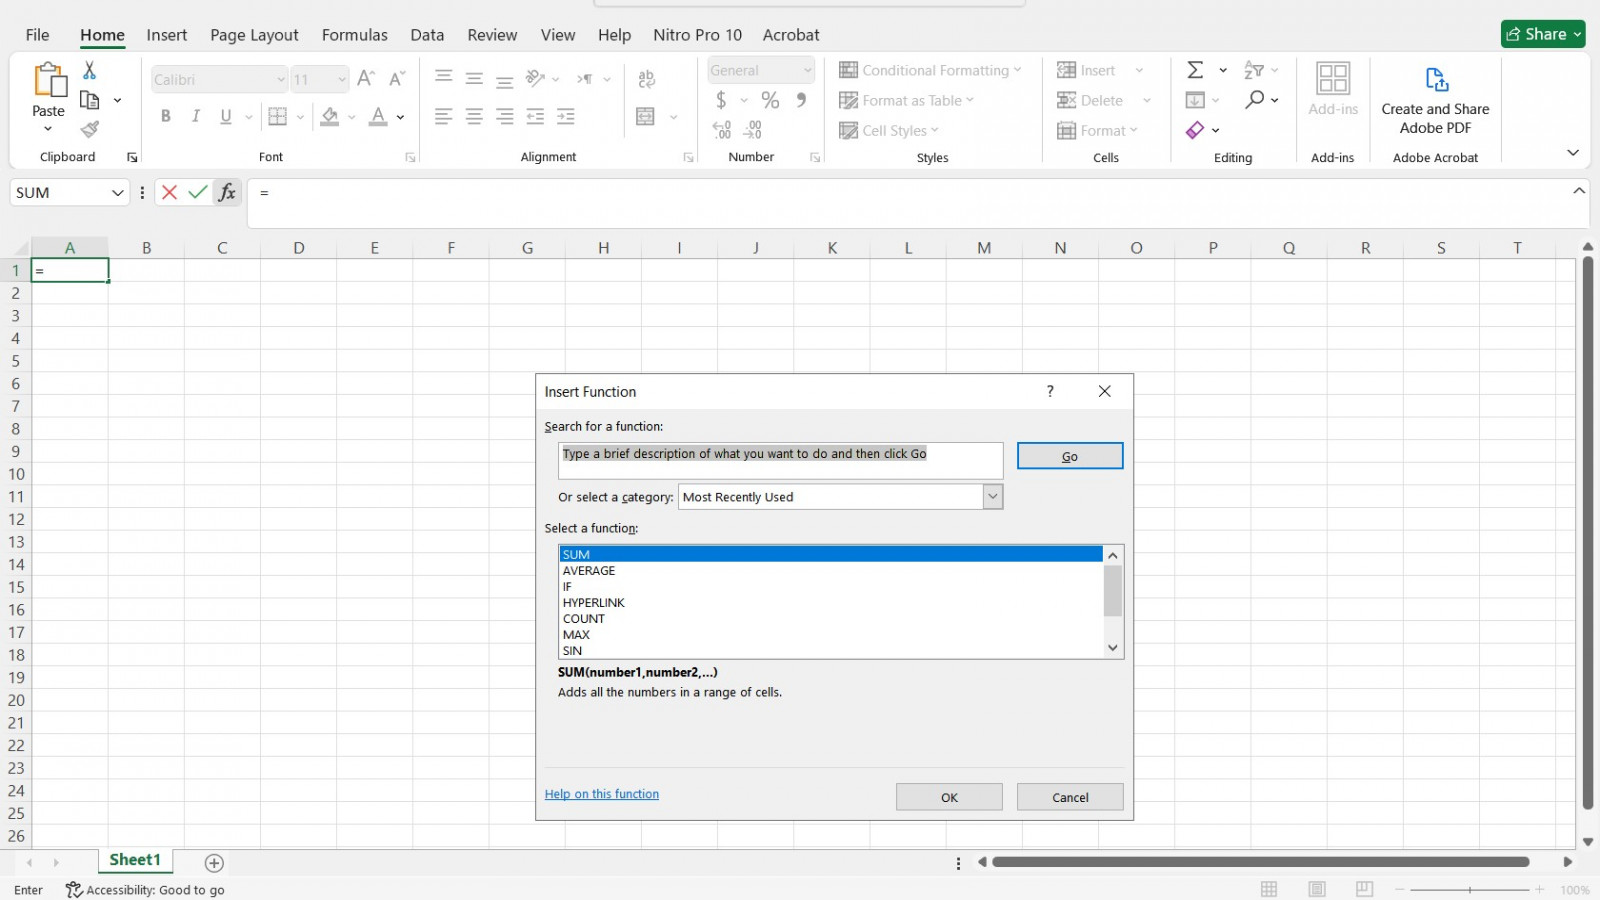Screen dimensions: 1600x900
Task: Increase font size with the larger A icon
Action: [366, 79]
